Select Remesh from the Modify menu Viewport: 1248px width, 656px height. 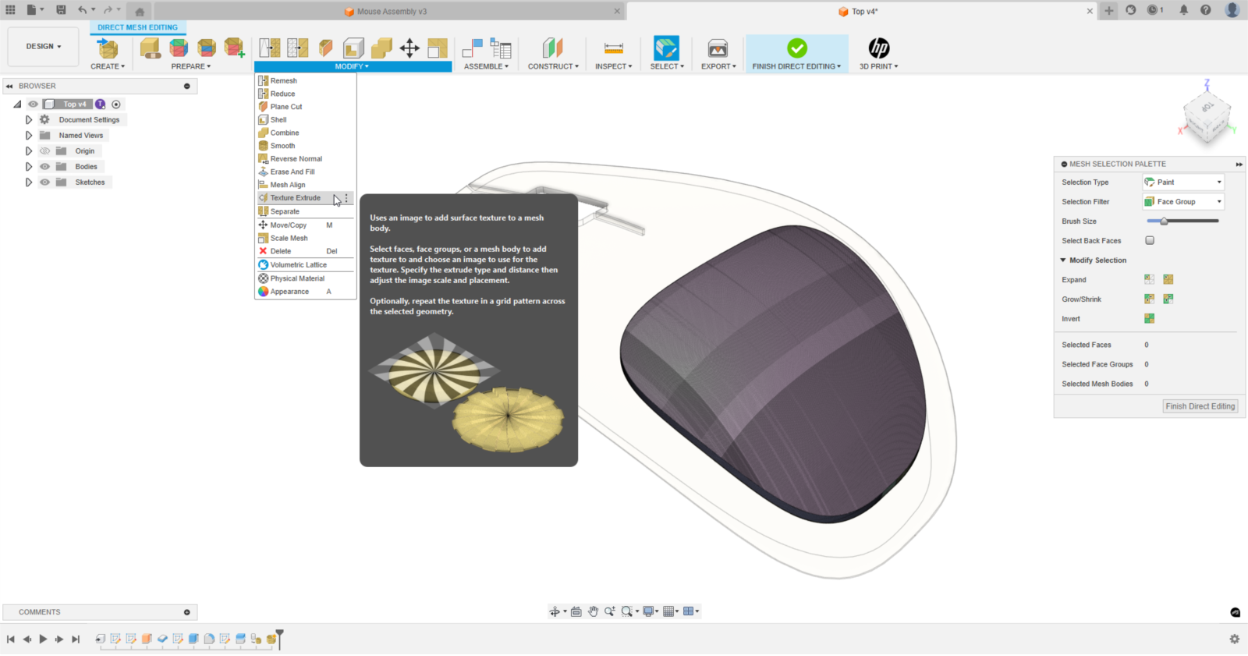(x=305, y=81)
